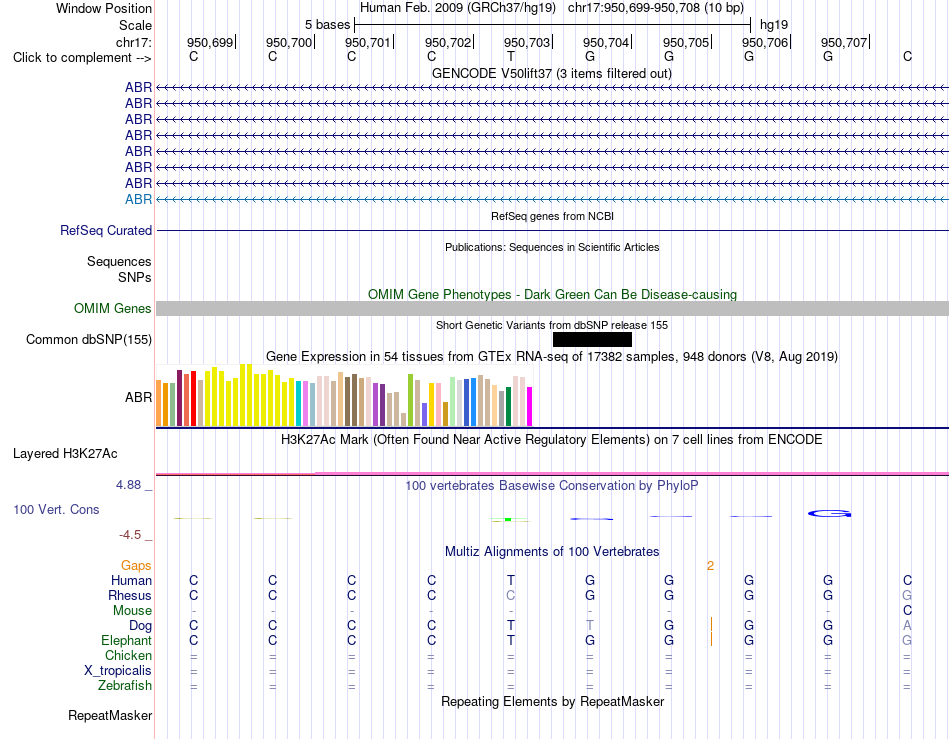Viewport: 950px width, 739px height.
Task: Click the gray OMIM Genes bar
Action: click(x=552, y=308)
